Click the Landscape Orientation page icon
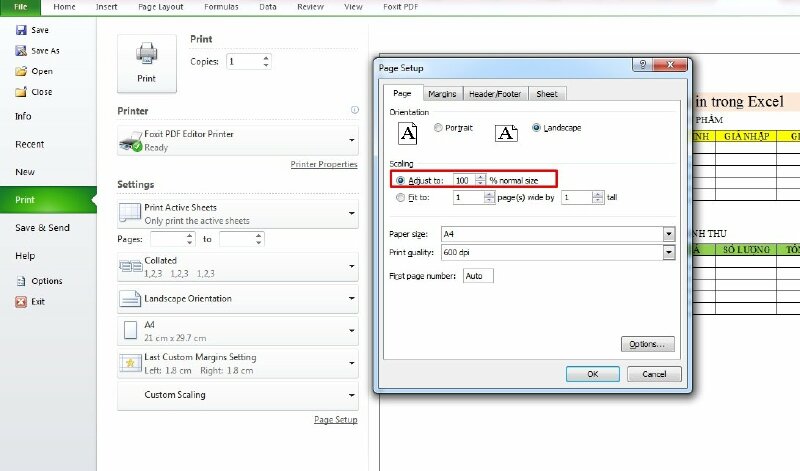Viewport: 800px width, 471px height. click(130, 299)
